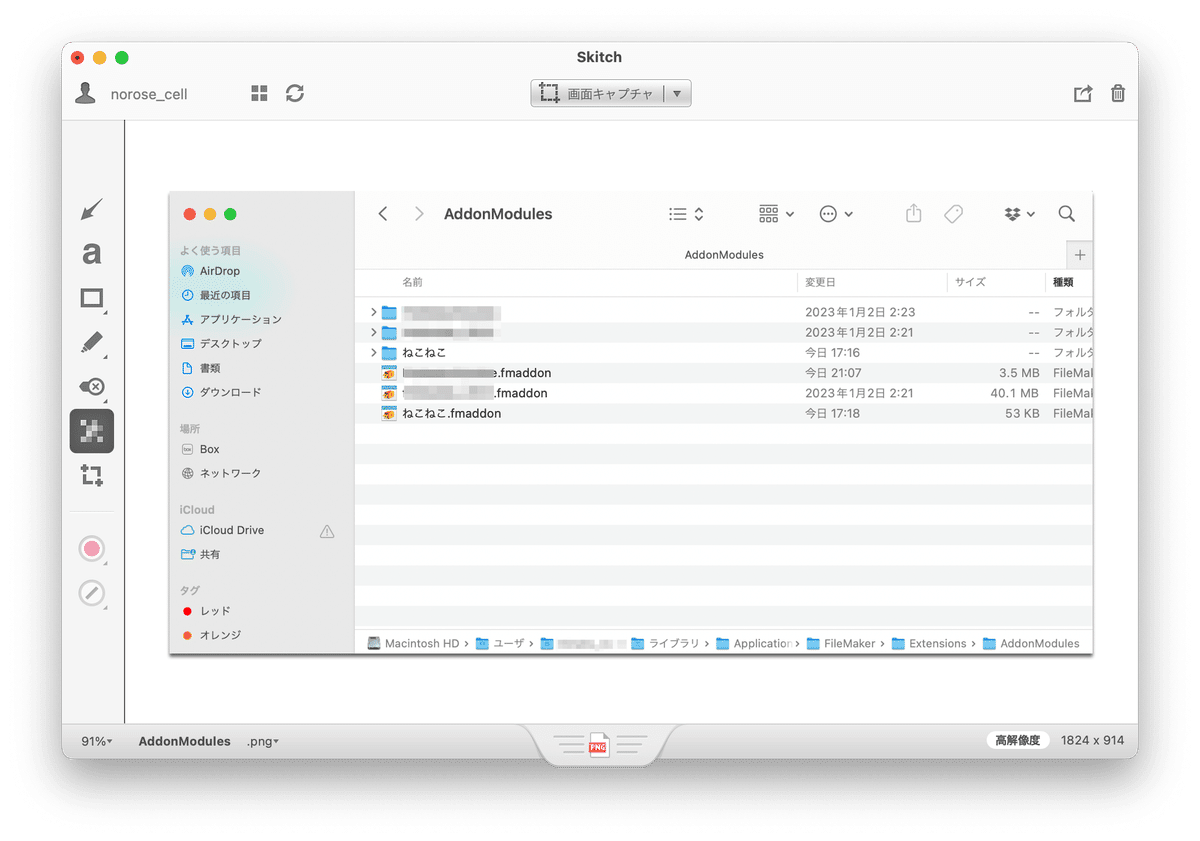Select the stamp tool
The height and width of the screenshot is (841, 1200).
91,386
